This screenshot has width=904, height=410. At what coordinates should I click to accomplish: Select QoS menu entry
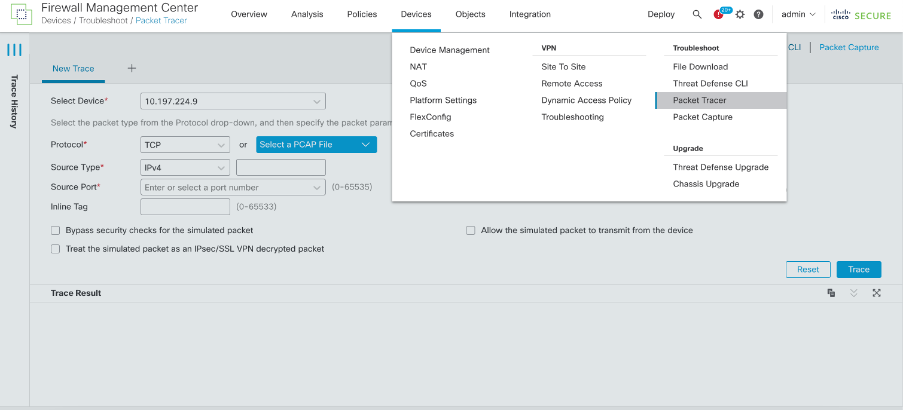(x=419, y=84)
